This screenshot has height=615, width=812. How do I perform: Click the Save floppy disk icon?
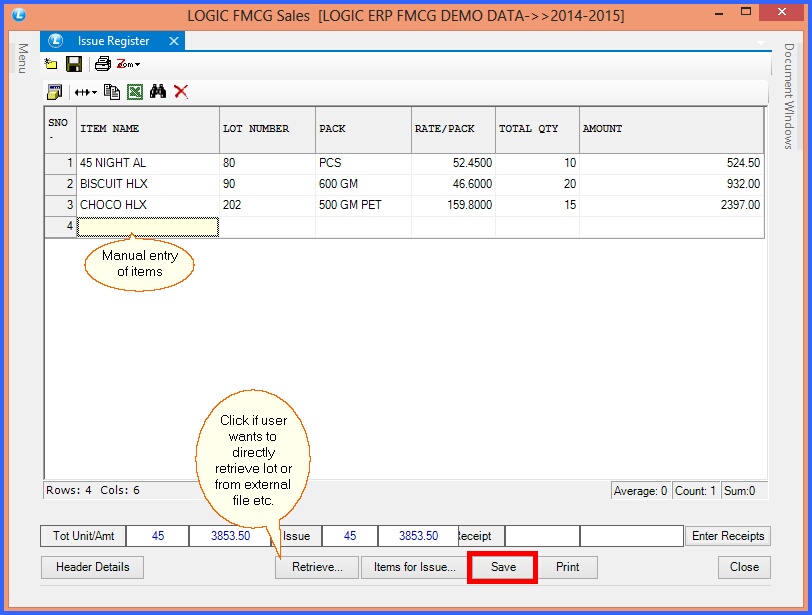74,63
